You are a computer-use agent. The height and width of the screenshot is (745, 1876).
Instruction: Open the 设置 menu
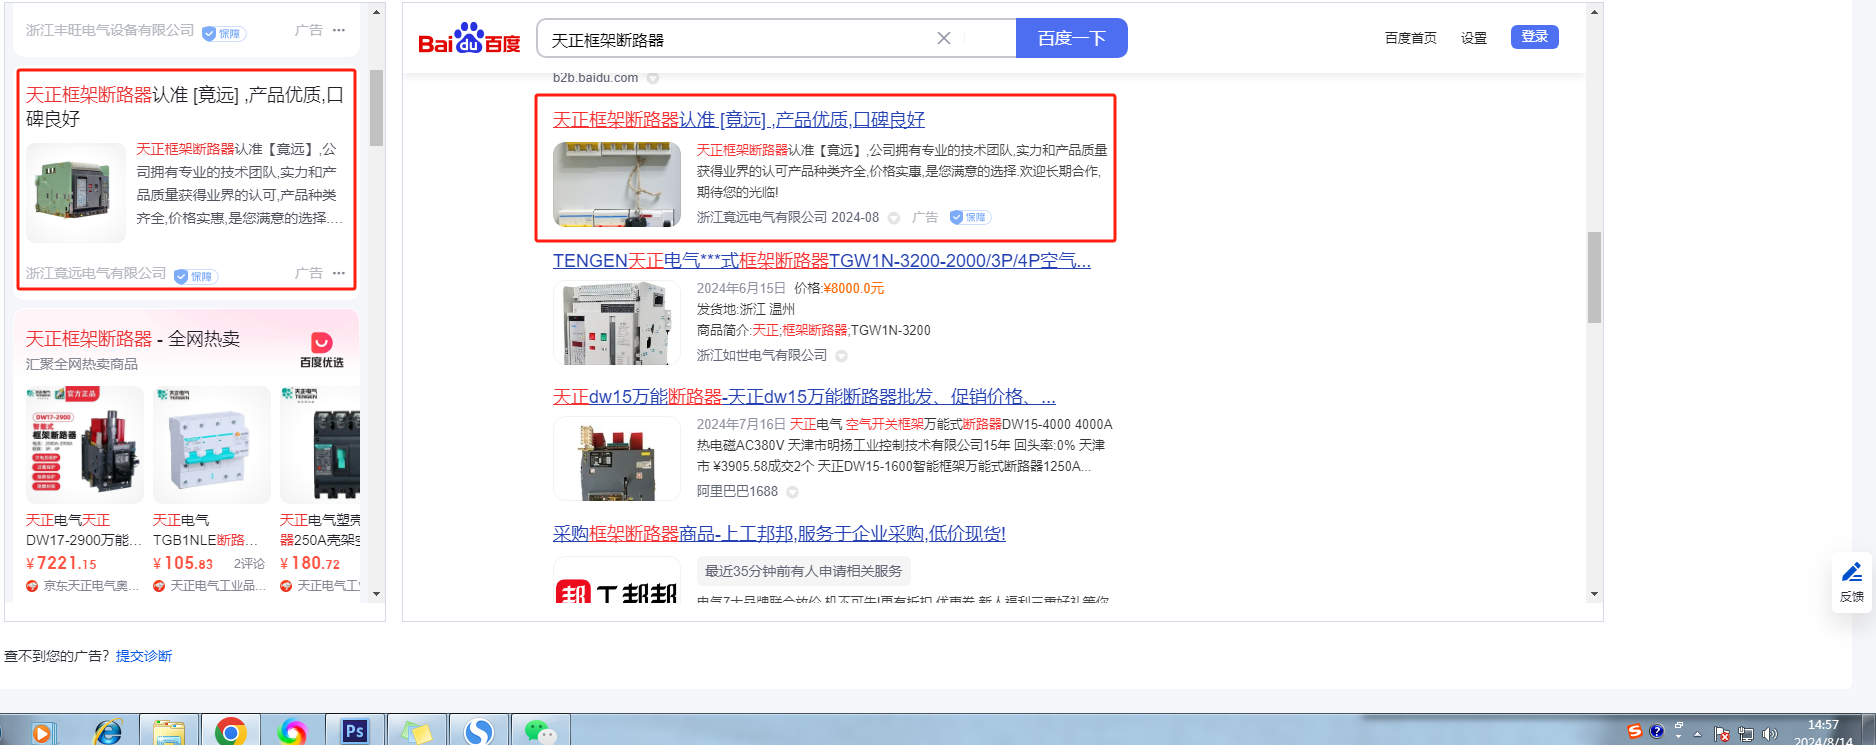point(1473,38)
